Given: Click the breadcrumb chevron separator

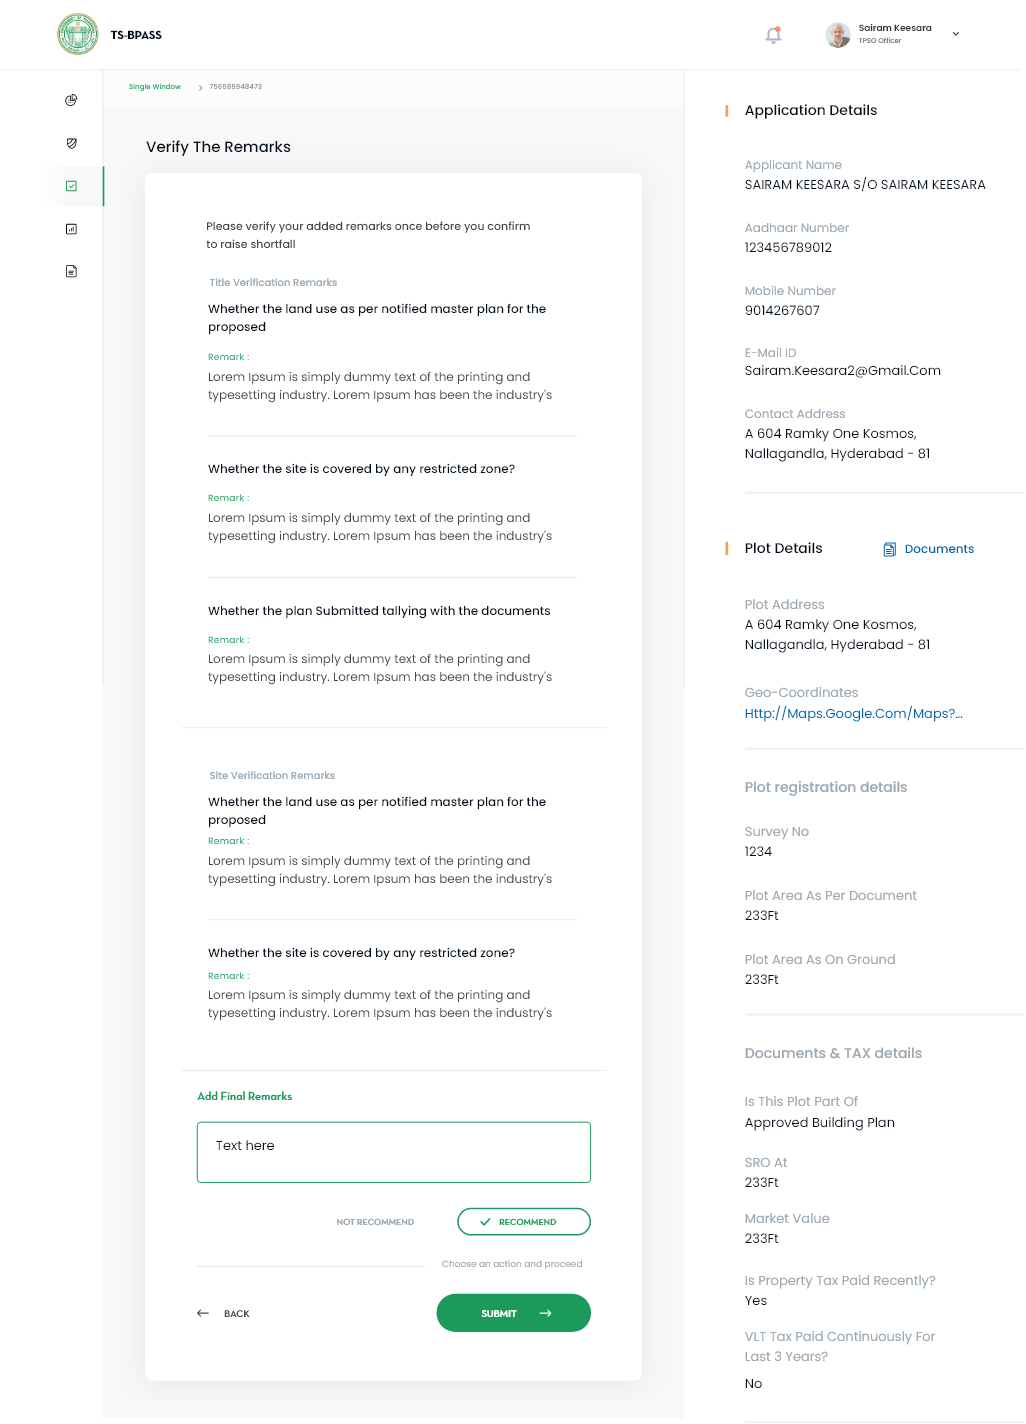Looking at the screenshot, I should (x=200, y=88).
